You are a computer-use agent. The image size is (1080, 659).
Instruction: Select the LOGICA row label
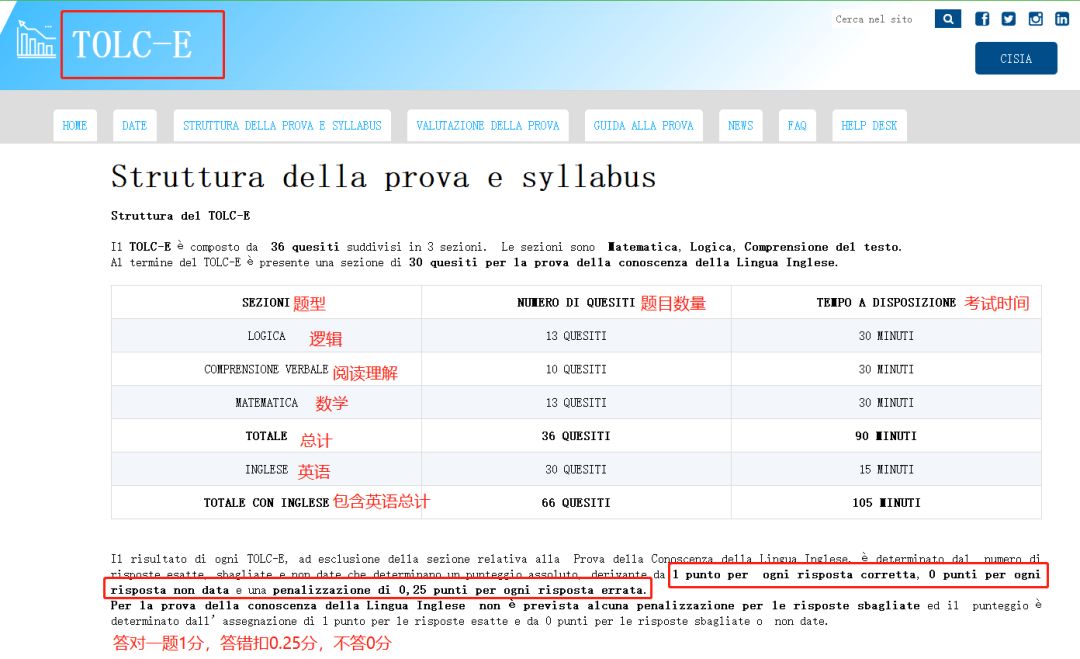tap(267, 335)
